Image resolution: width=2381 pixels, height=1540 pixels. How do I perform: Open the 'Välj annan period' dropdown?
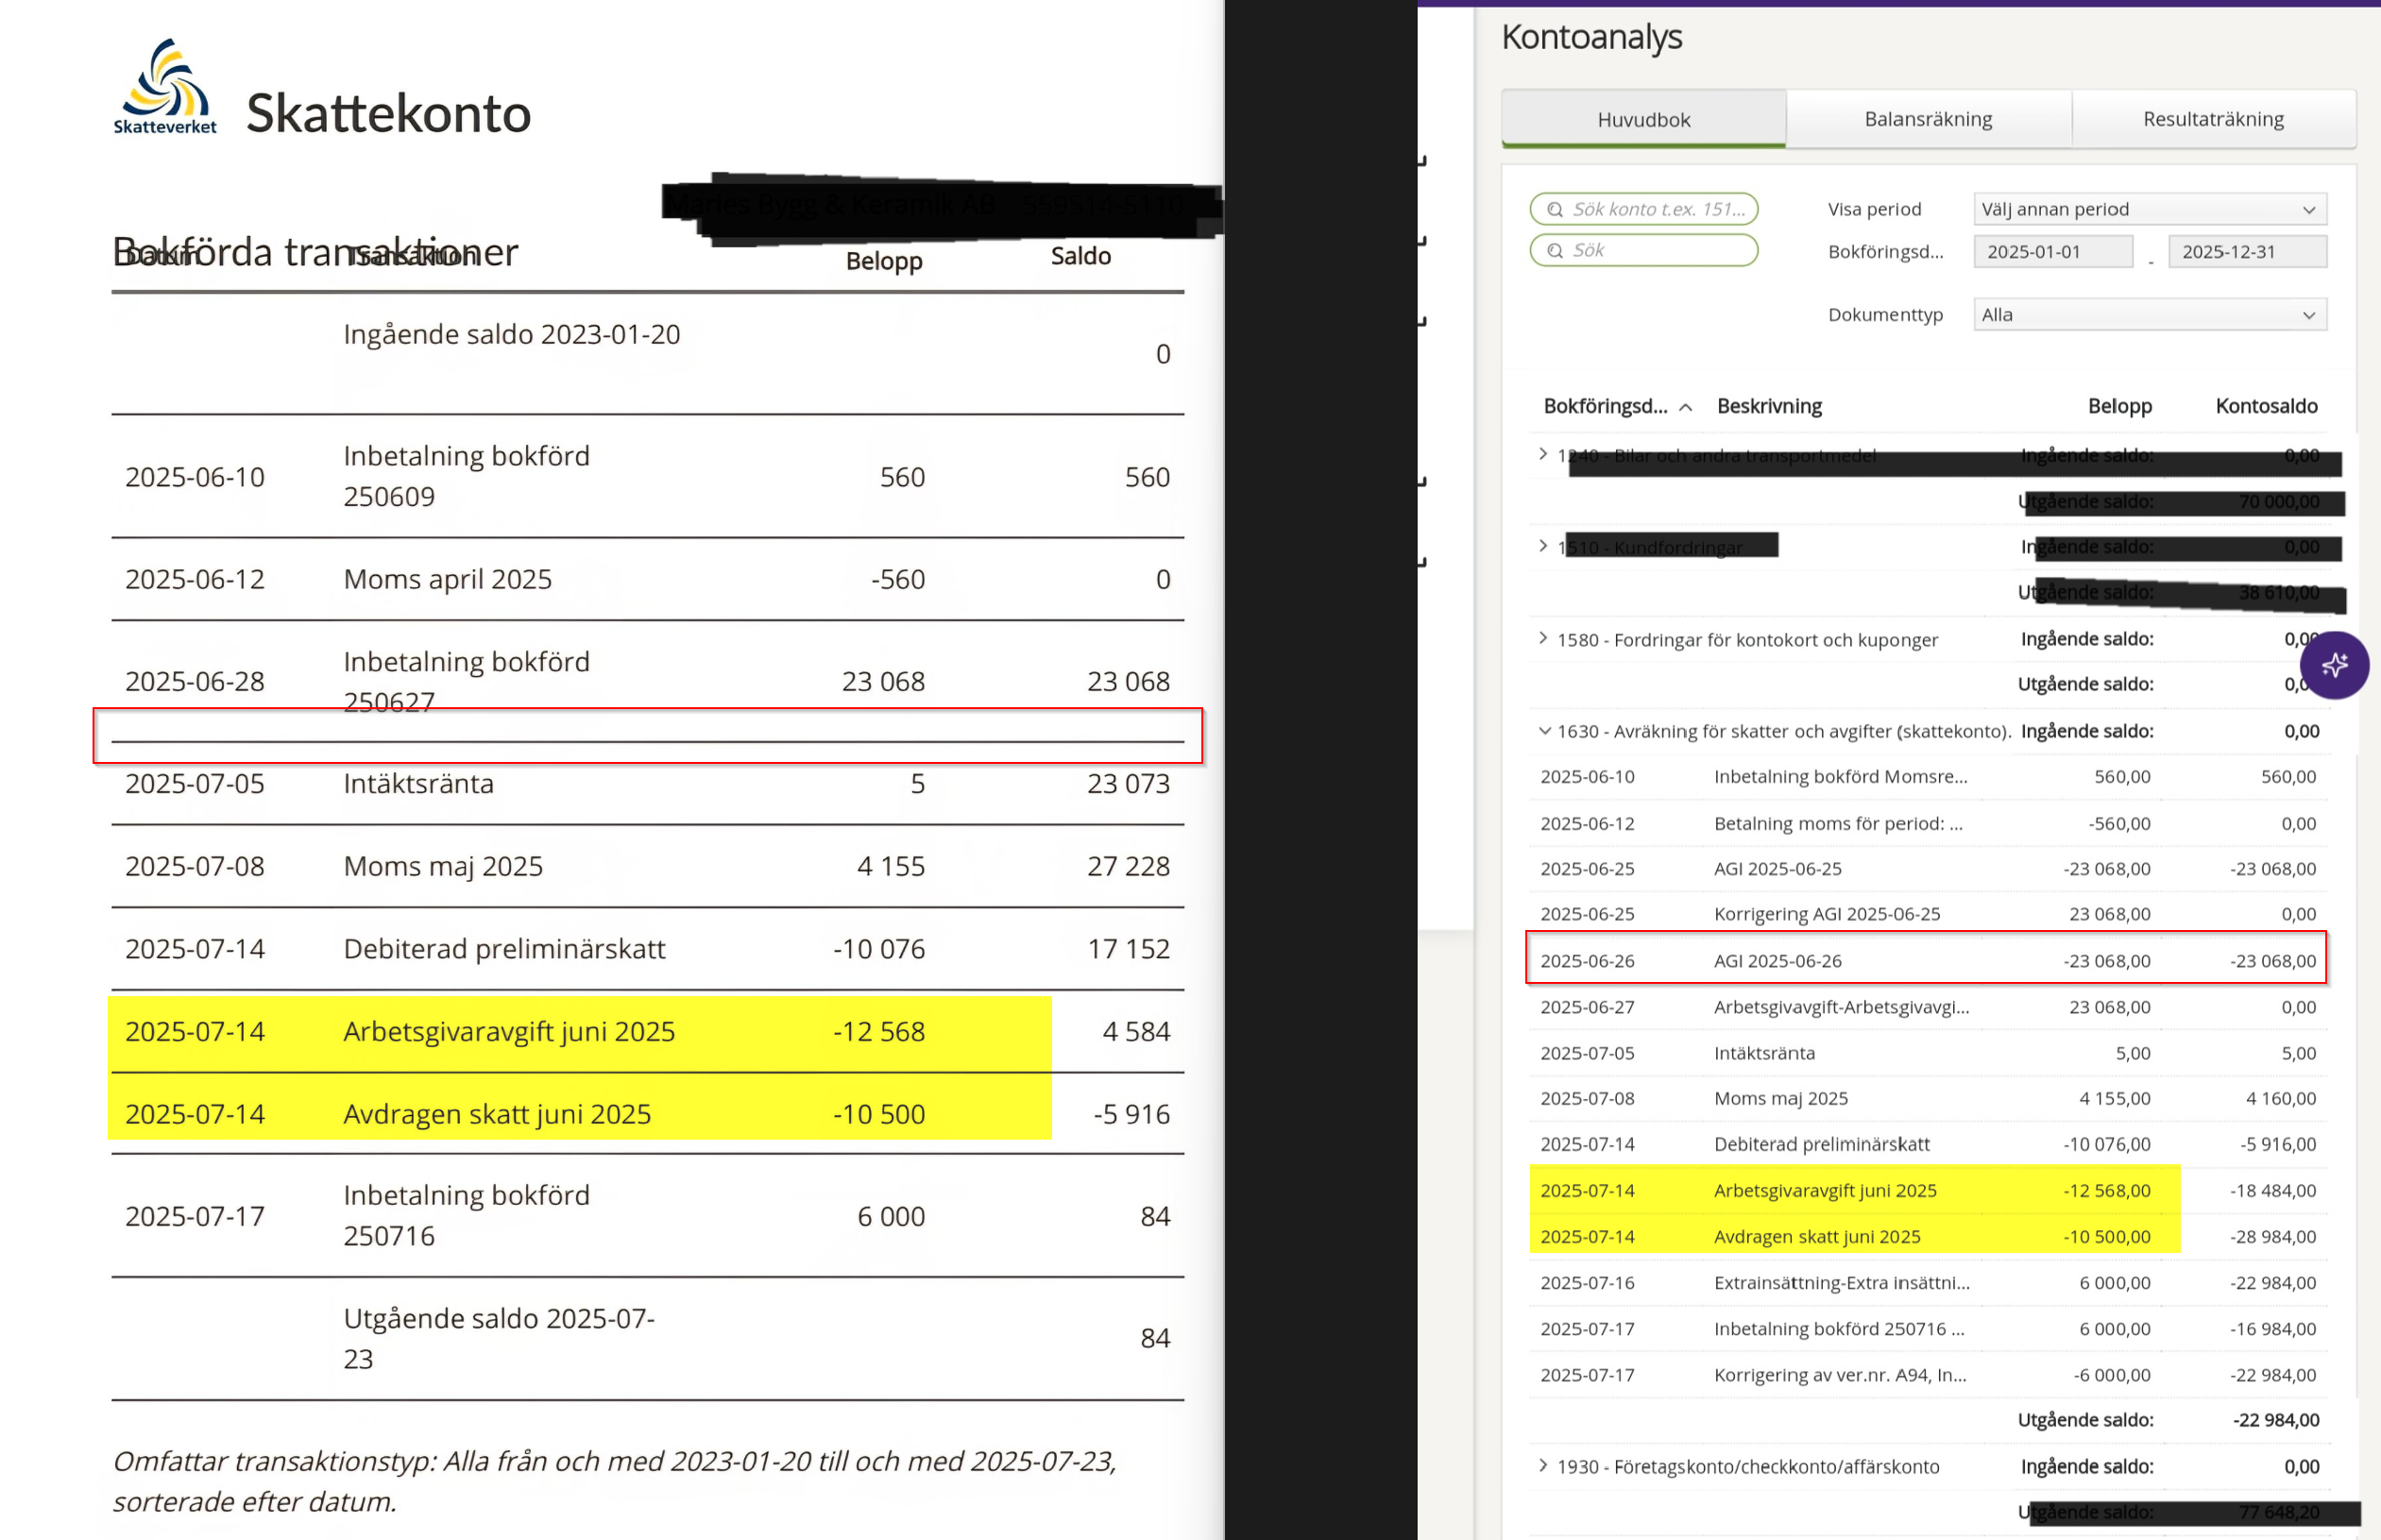[2150, 209]
